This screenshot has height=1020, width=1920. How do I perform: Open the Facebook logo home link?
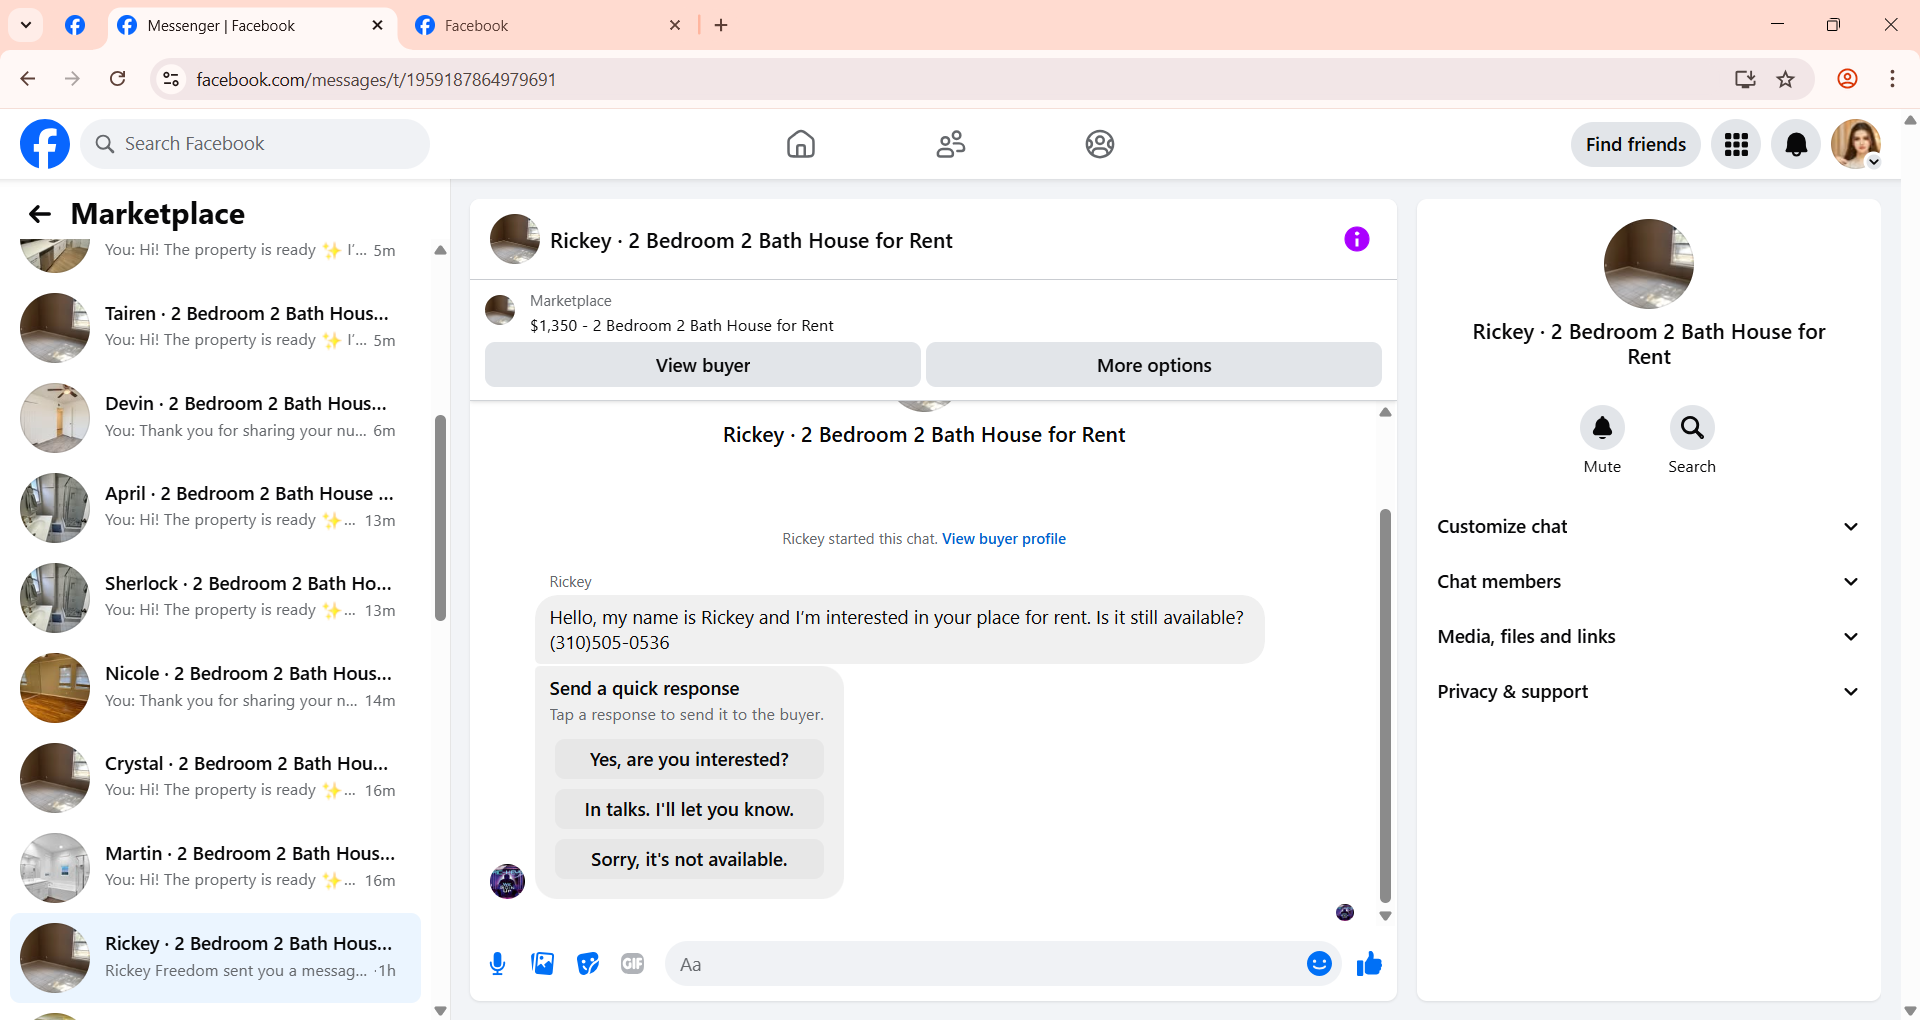[x=45, y=144]
